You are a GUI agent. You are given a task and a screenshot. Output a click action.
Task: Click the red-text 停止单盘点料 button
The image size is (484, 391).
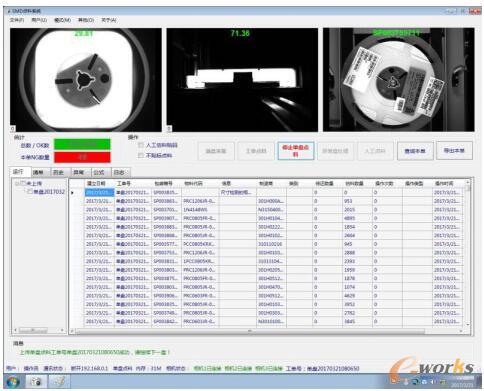pyautogui.click(x=295, y=151)
